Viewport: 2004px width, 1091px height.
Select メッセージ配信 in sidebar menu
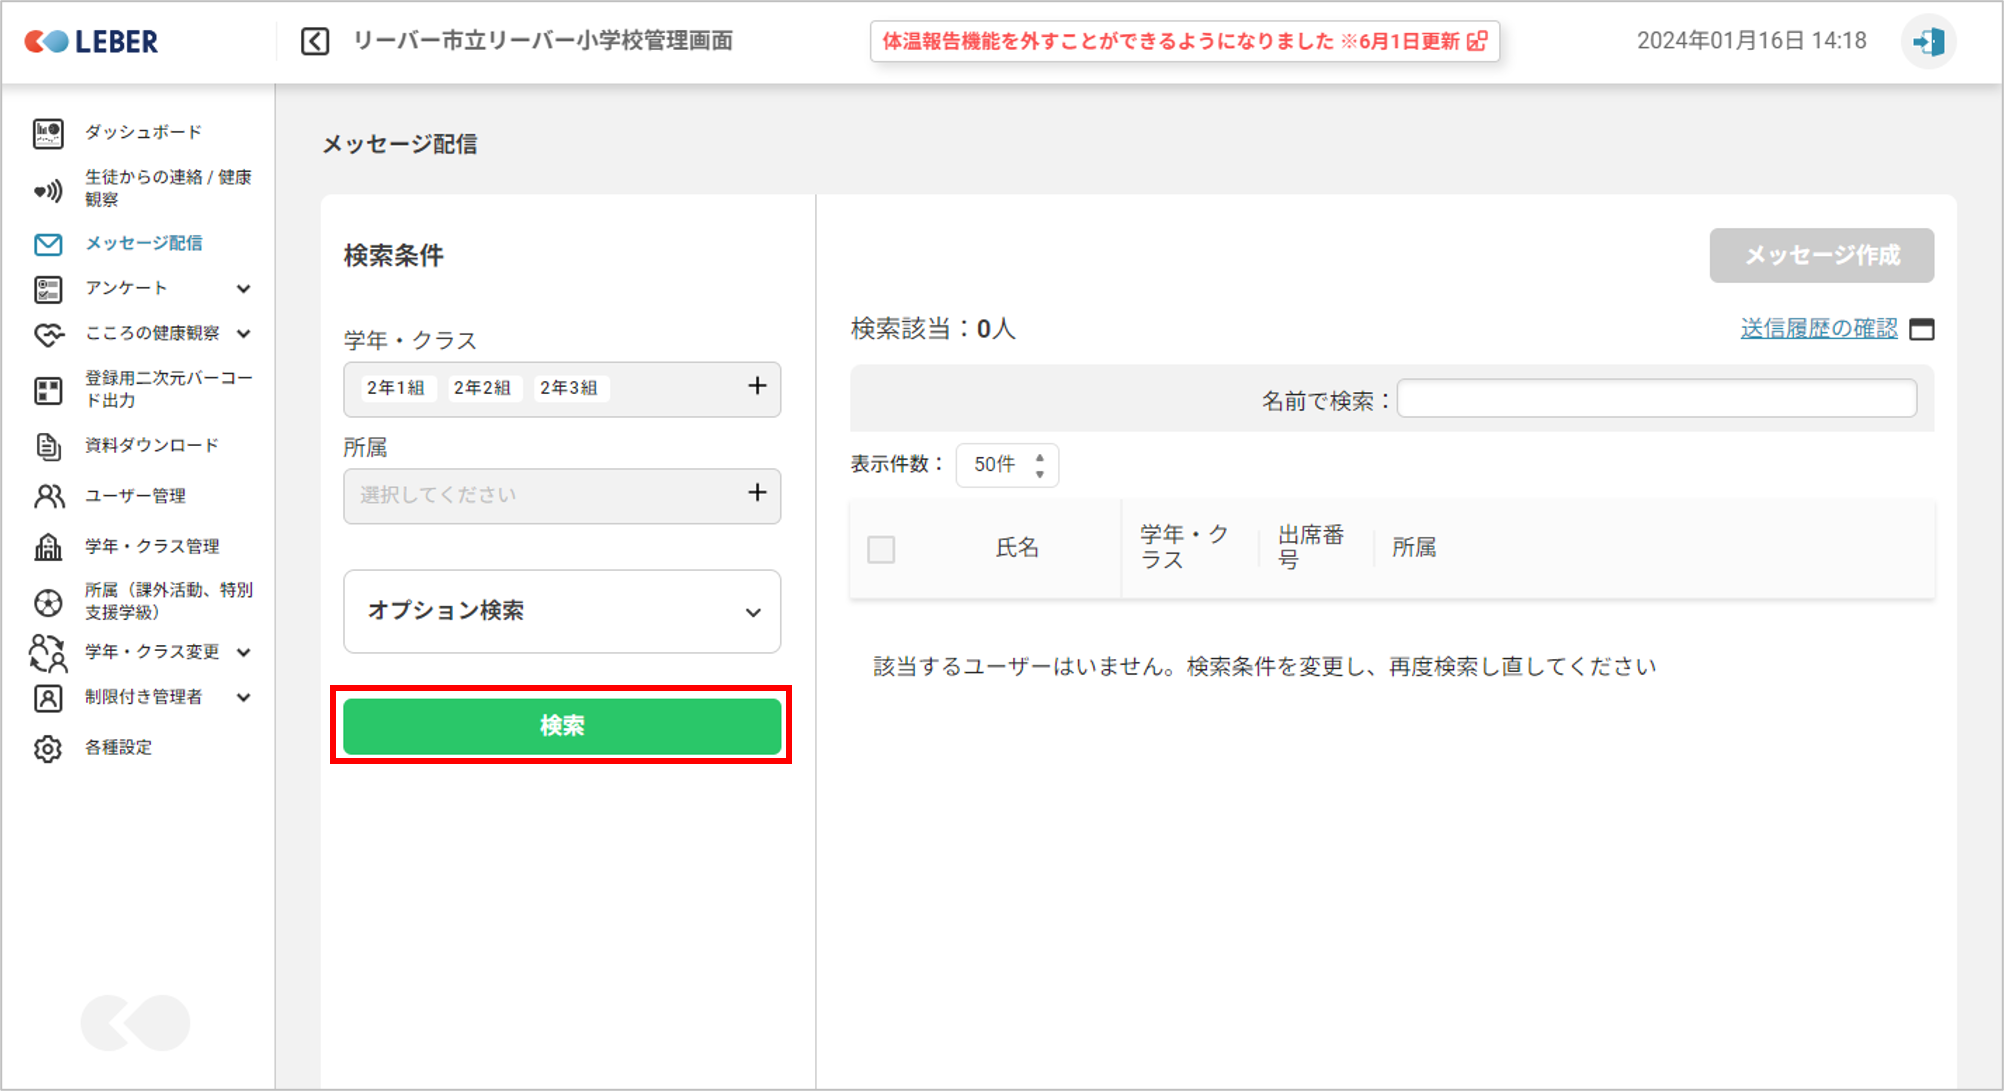143,243
